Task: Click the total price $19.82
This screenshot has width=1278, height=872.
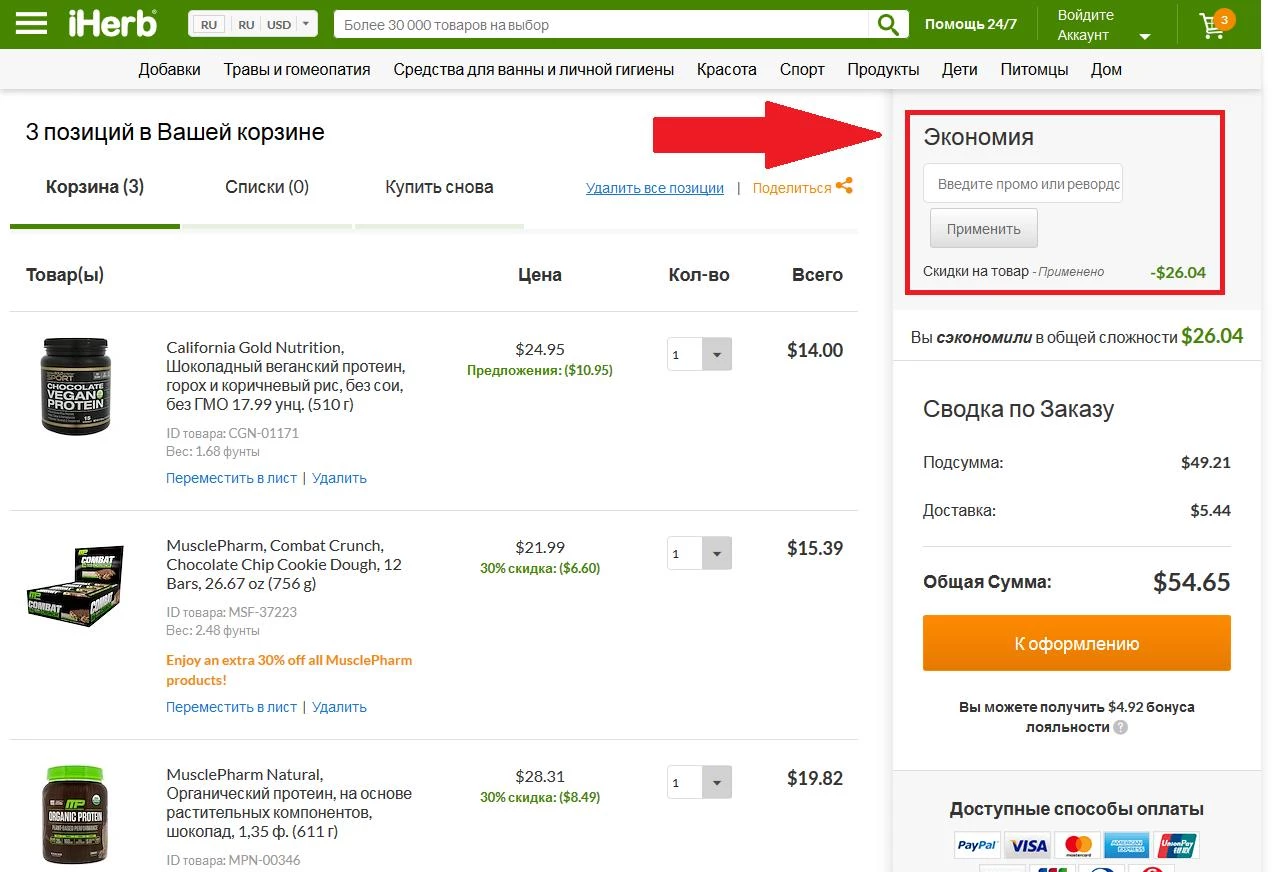Action: pyautogui.click(x=815, y=778)
